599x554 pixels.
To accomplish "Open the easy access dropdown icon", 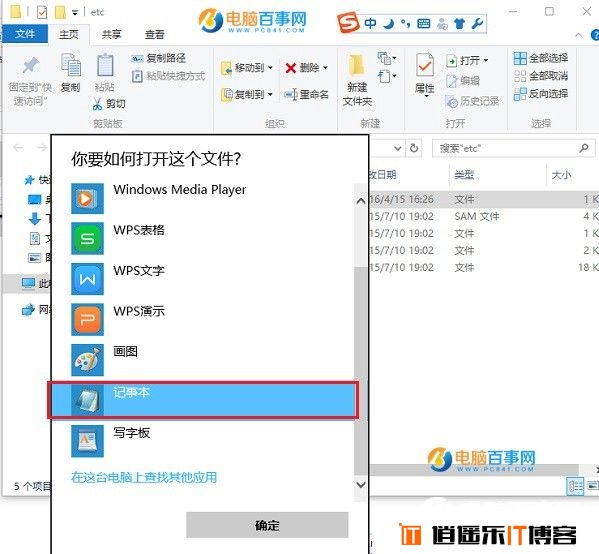I will coord(387,76).
